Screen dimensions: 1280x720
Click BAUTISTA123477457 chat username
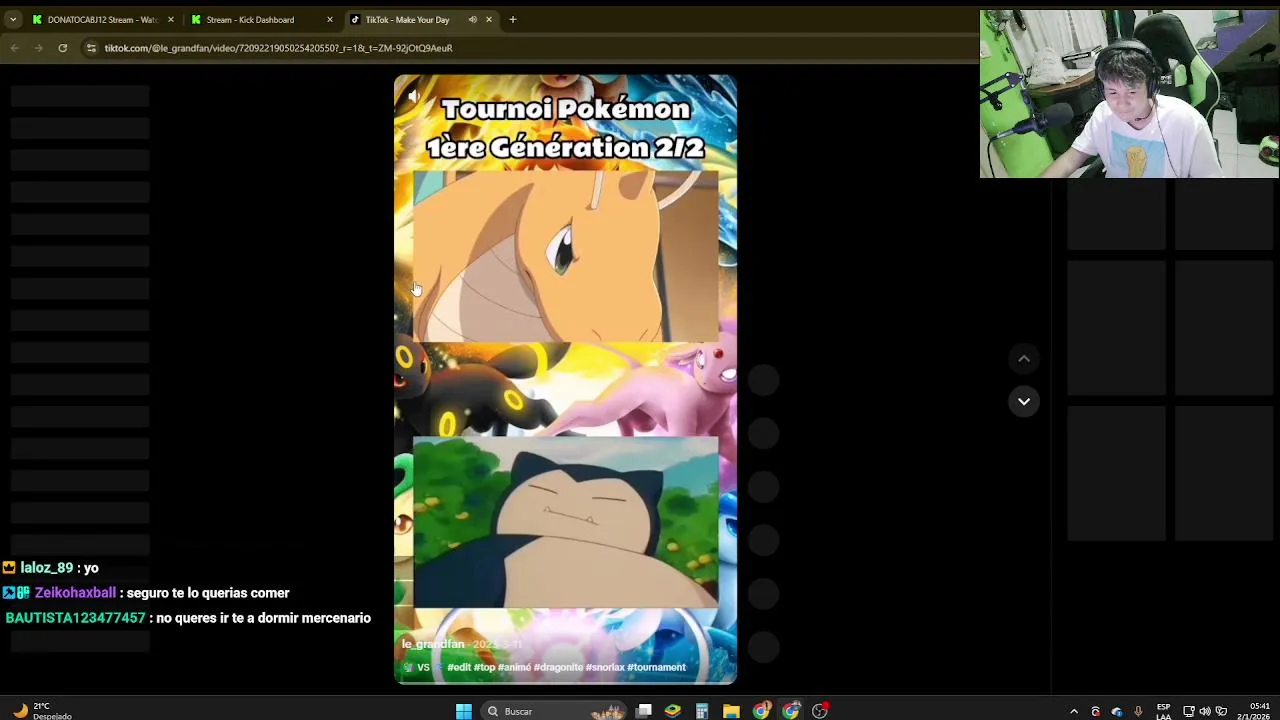pos(75,618)
